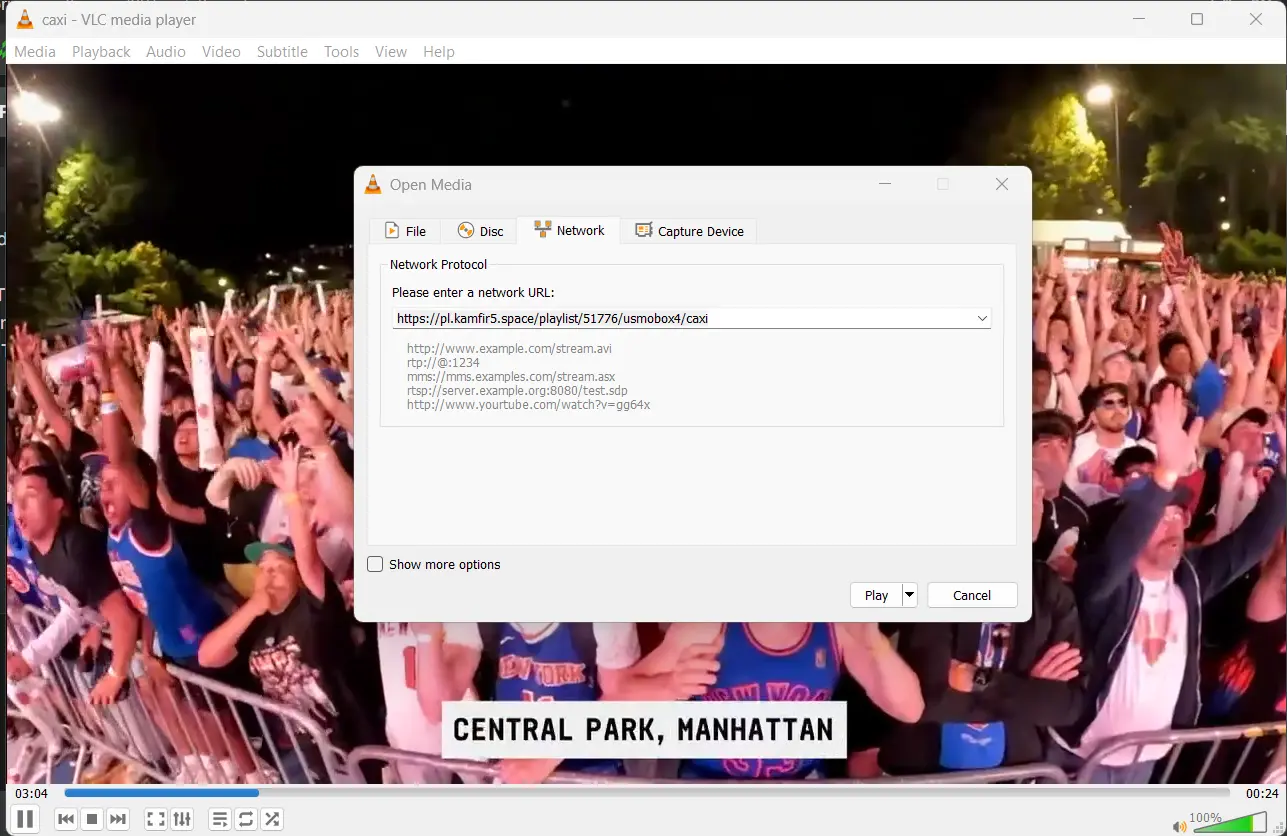Viewport: 1287px width, 836px height.
Task: Minimize the Open Media dialog
Action: pyautogui.click(x=884, y=184)
